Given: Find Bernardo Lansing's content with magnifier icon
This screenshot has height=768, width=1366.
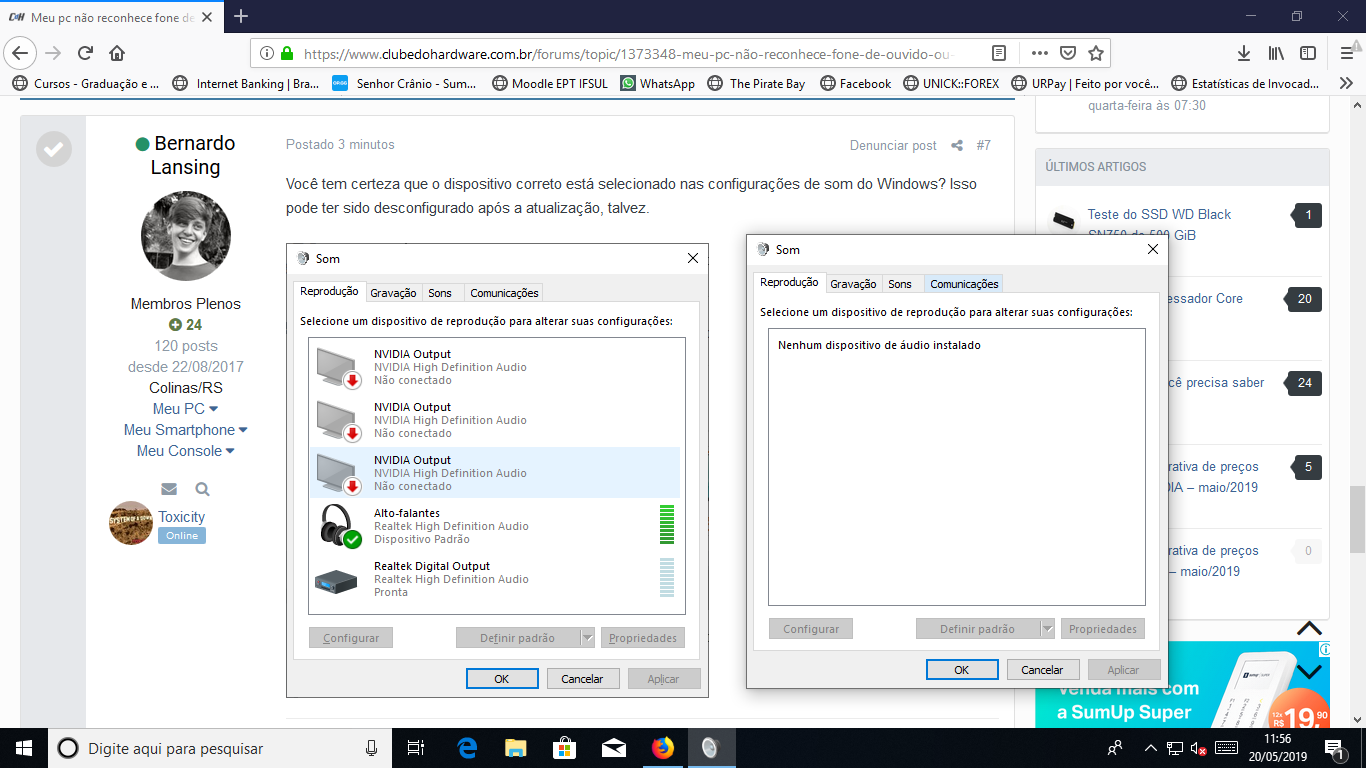Looking at the screenshot, I should point(202,489).
